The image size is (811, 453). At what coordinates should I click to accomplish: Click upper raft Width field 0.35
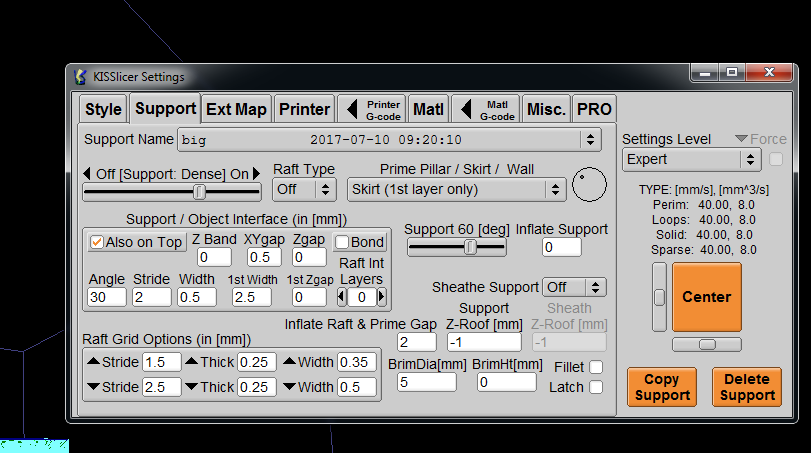click(x=357, y=362)
